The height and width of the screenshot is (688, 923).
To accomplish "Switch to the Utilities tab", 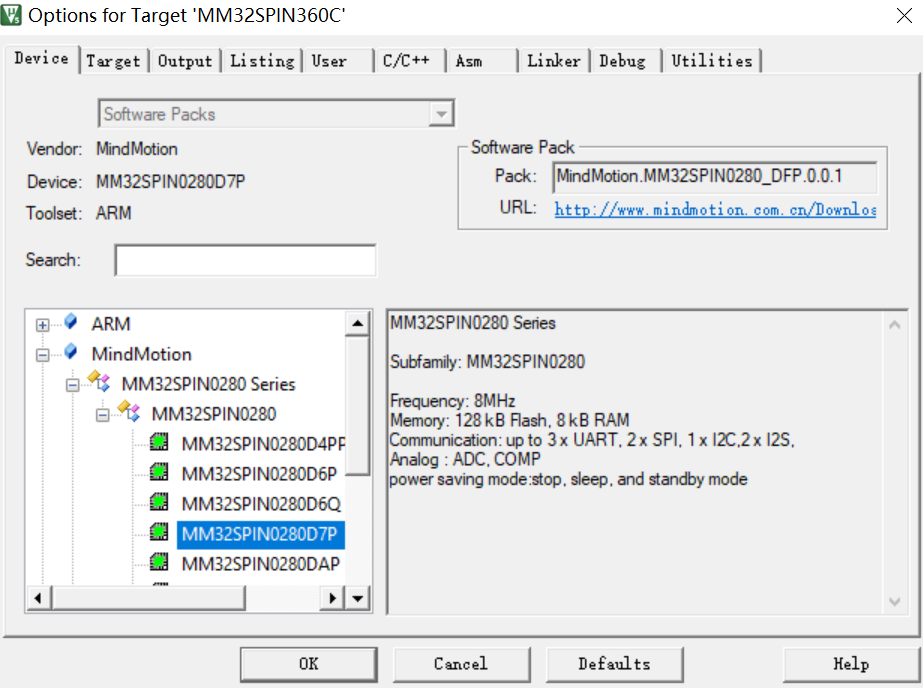I will [x=712, y=61].
